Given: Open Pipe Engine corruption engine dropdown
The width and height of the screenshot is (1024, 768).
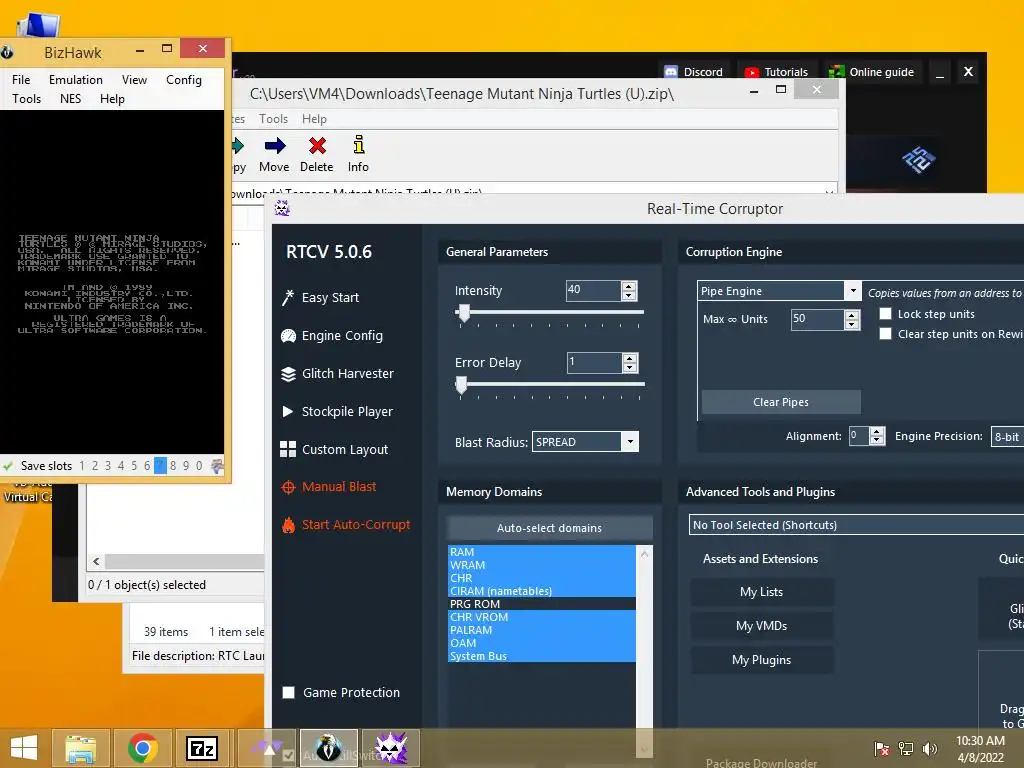Looking at the screenshot, I should [x=852, y=291].
